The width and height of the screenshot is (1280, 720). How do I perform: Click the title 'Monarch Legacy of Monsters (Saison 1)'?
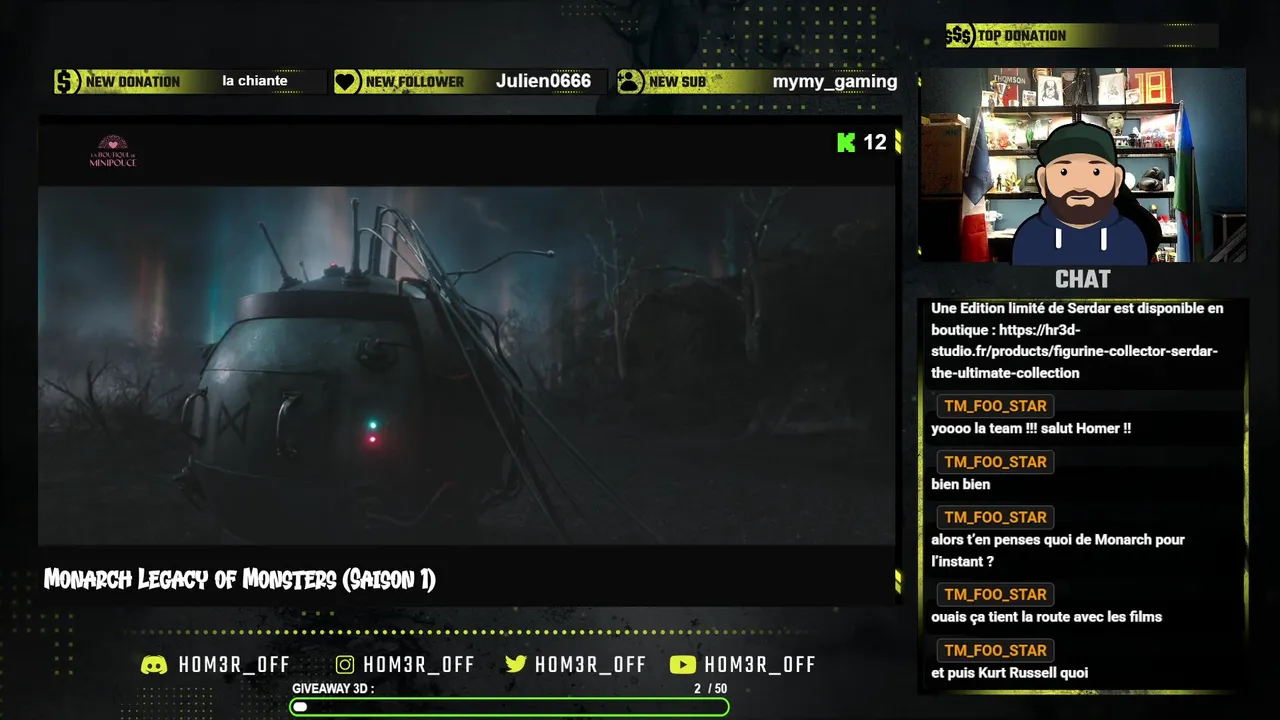(240, 579)
